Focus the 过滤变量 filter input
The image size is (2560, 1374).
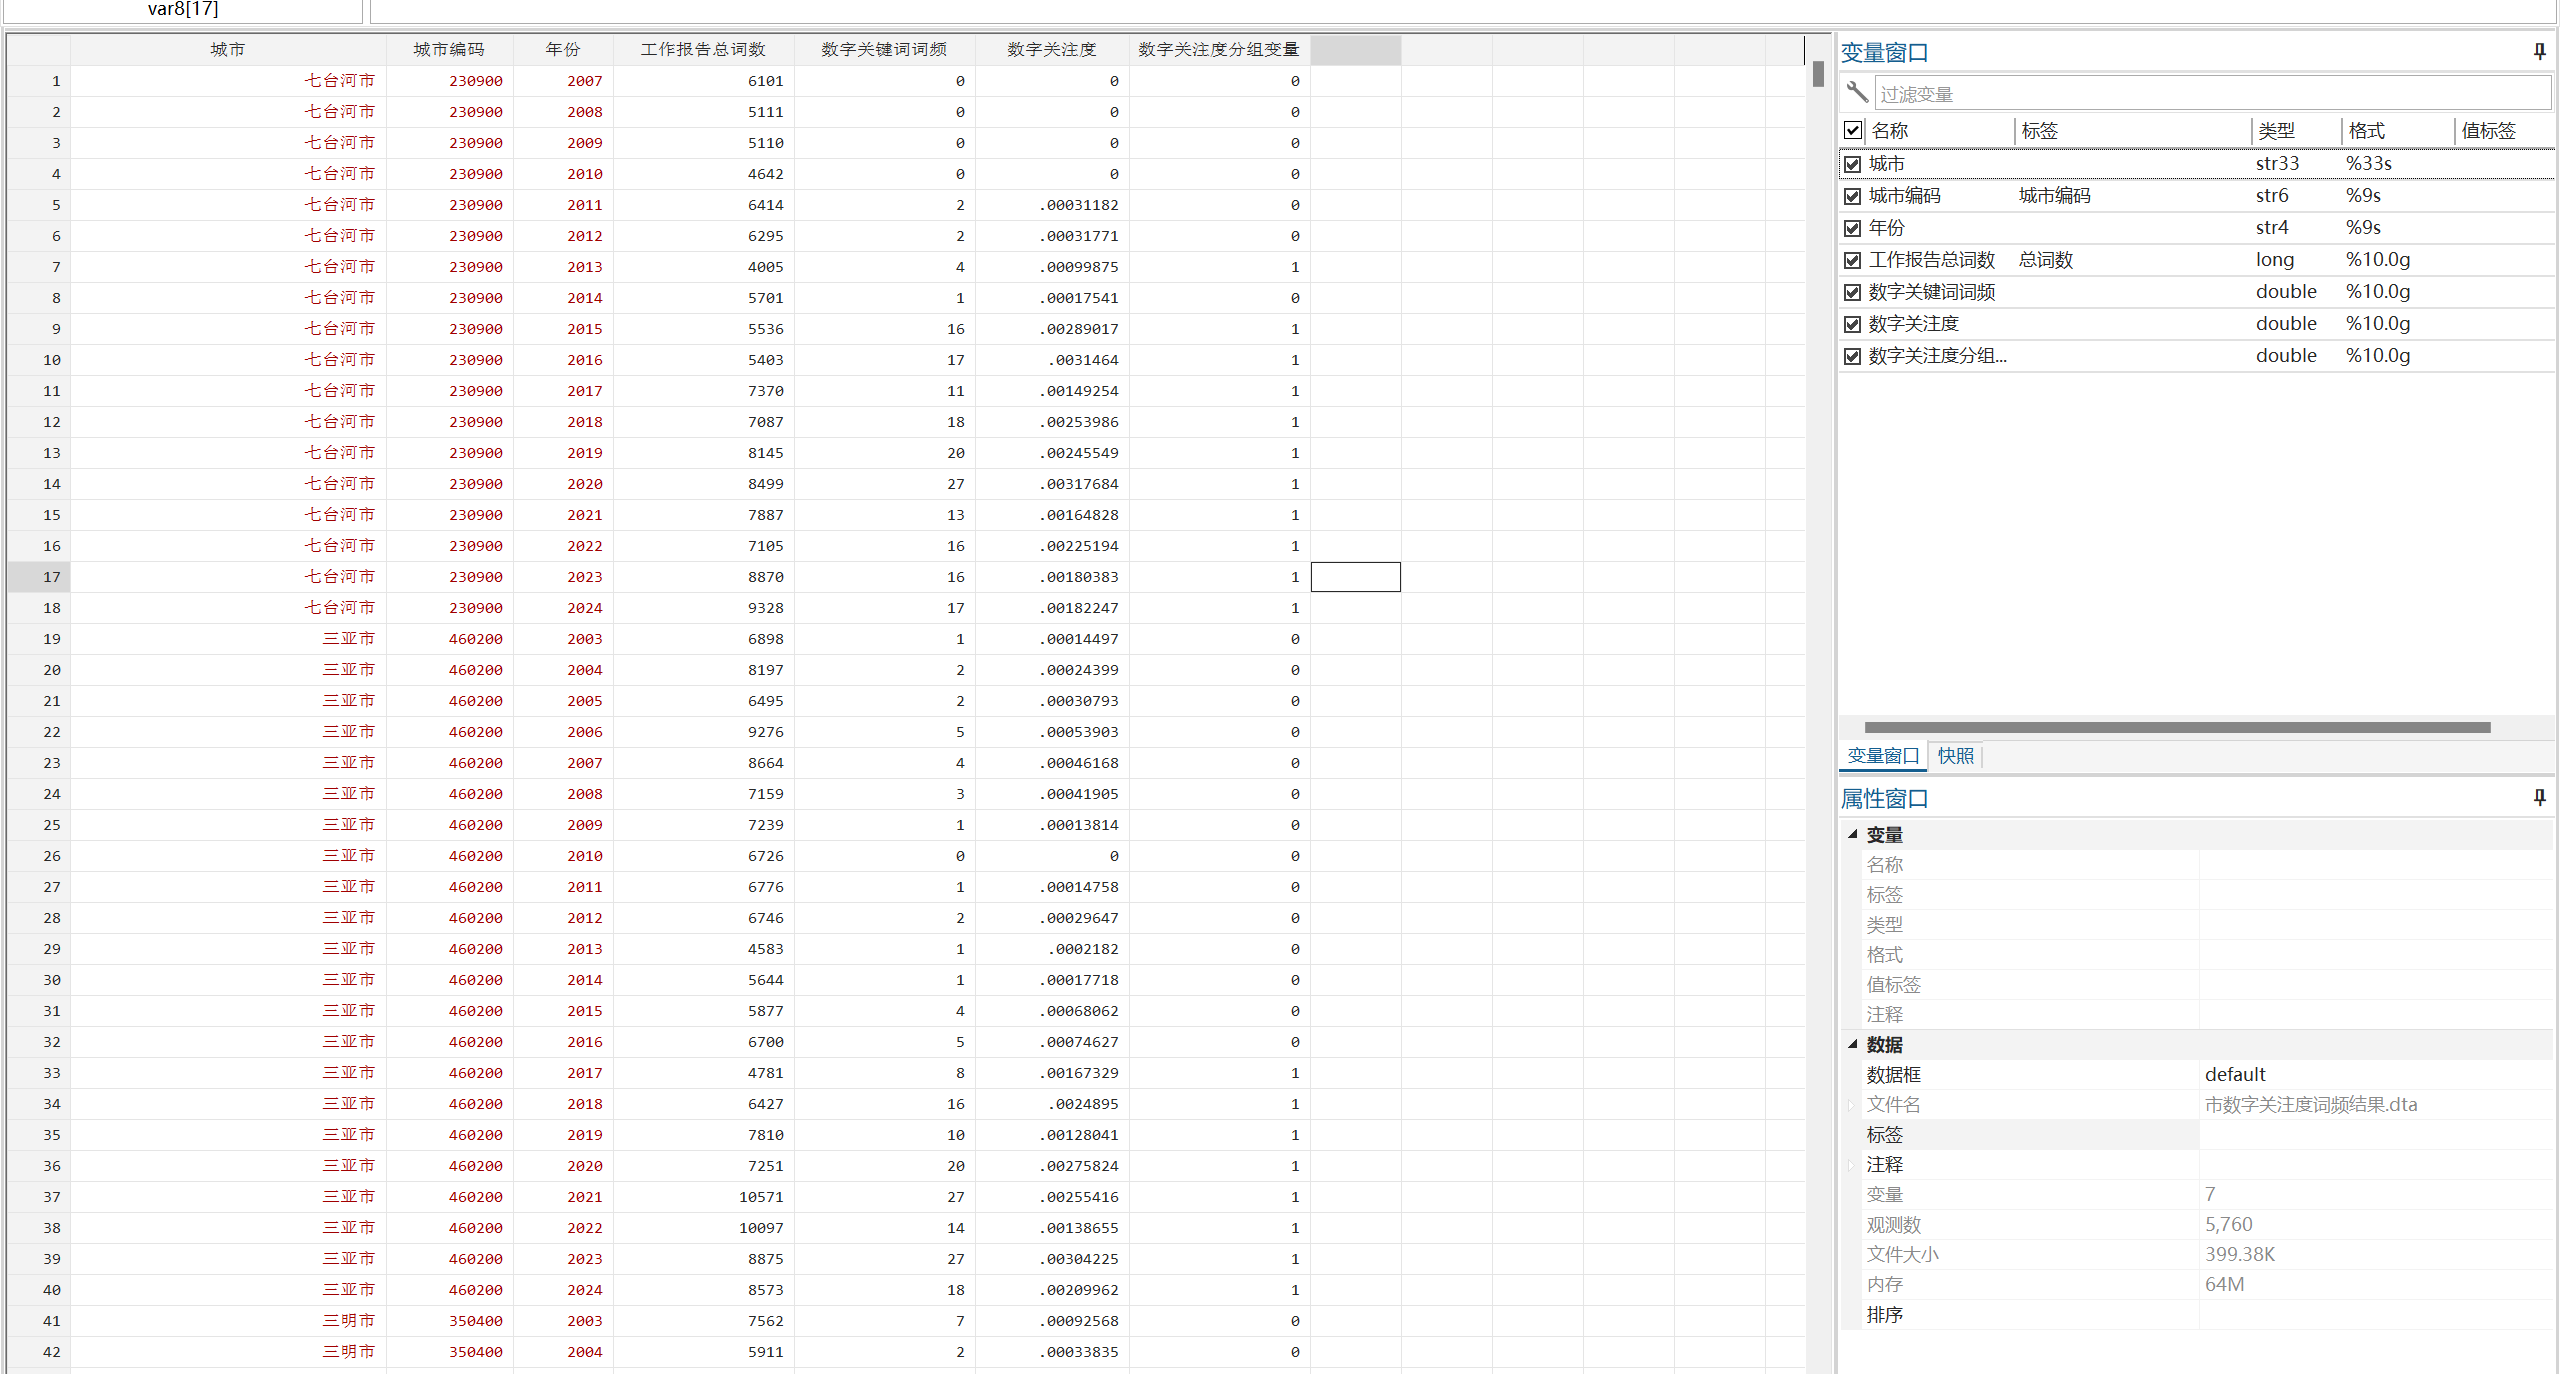pos(2210,94)
